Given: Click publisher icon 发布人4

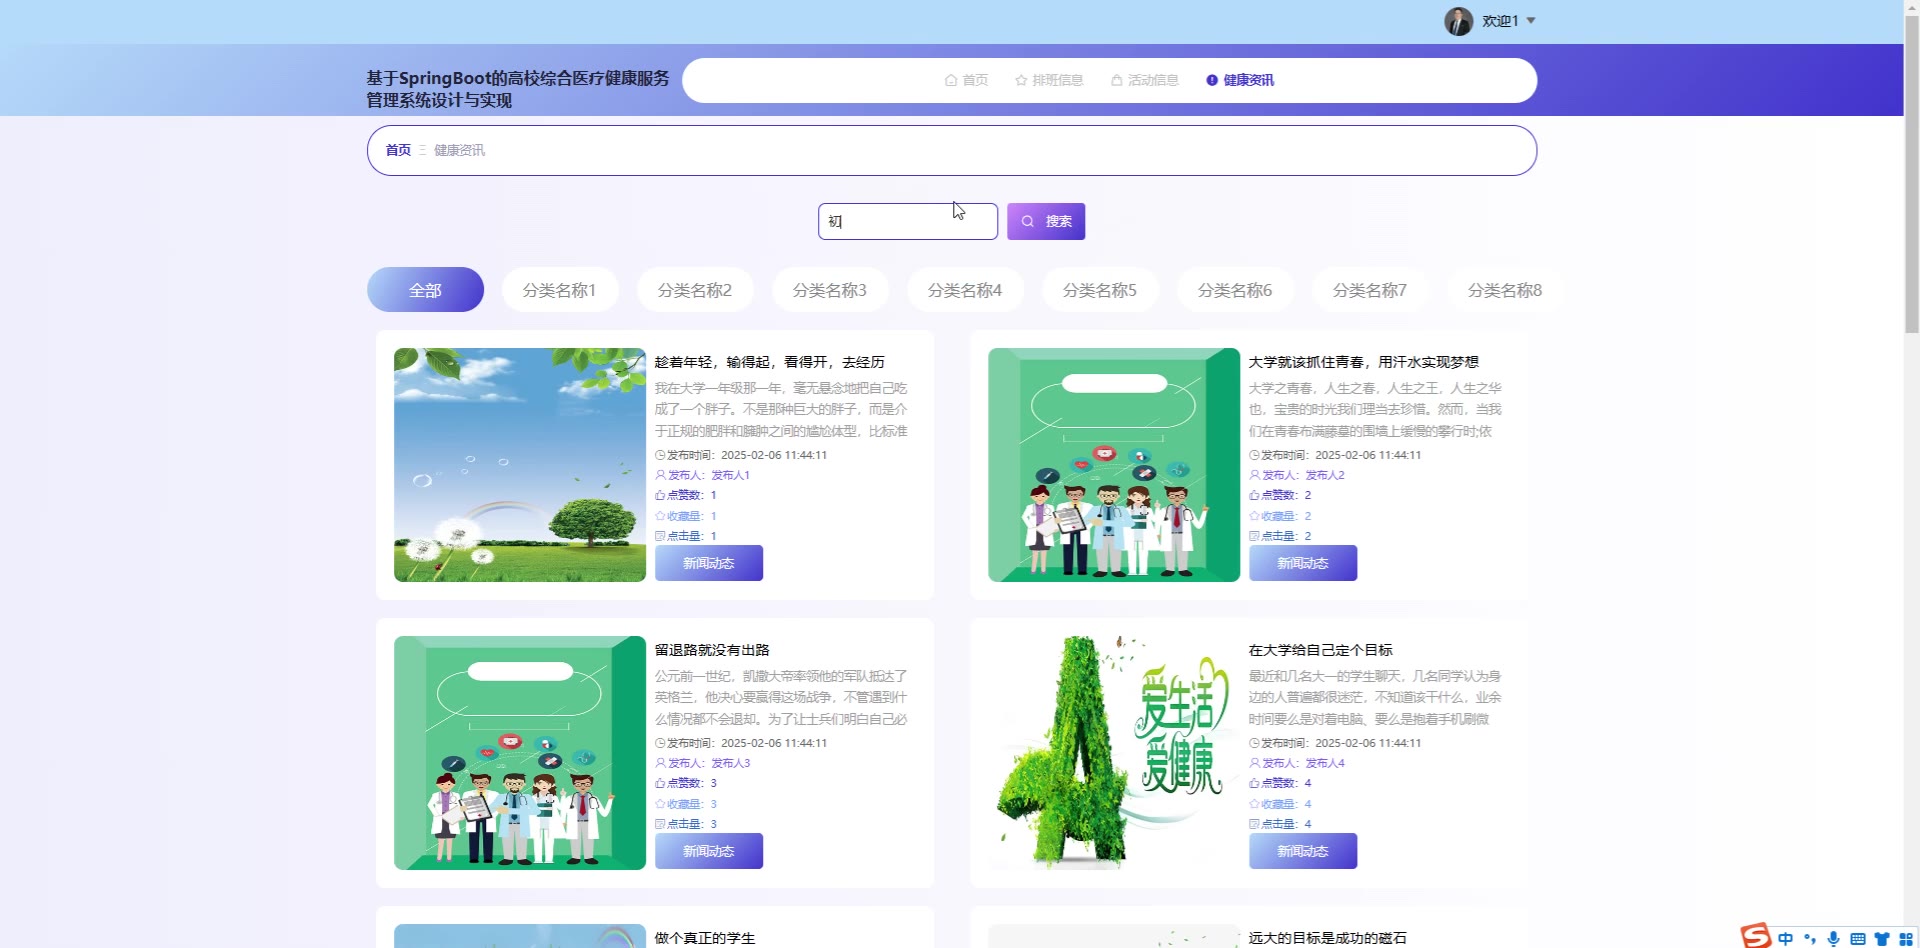Looking at the screenshot, I should (x=1254, y=763).
